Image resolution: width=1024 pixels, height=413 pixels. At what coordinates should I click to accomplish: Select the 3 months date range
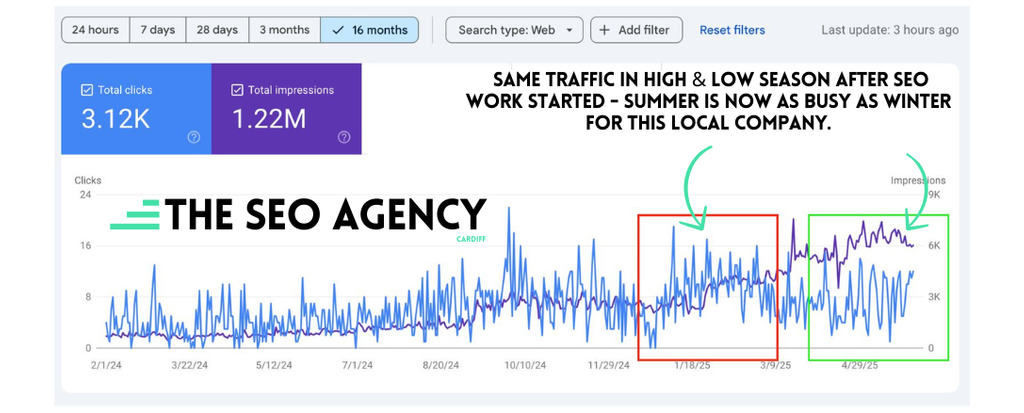[285, 30]
